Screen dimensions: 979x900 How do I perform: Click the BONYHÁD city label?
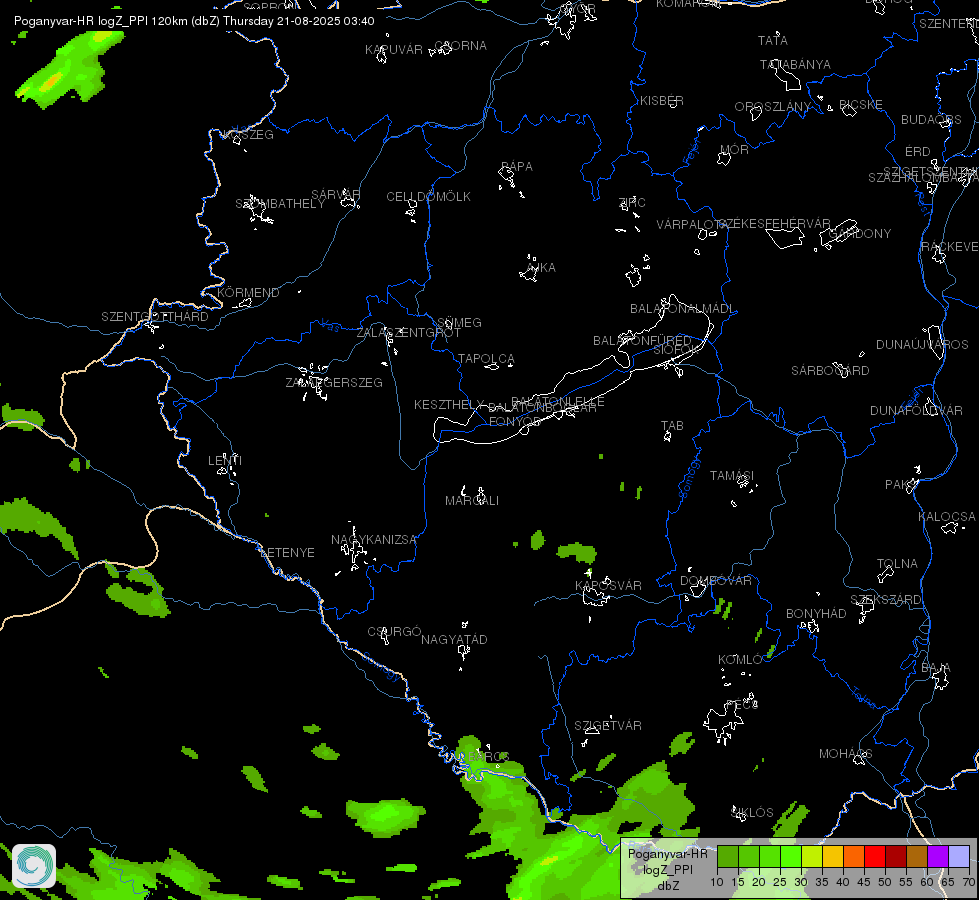click(x=816, y=614)
